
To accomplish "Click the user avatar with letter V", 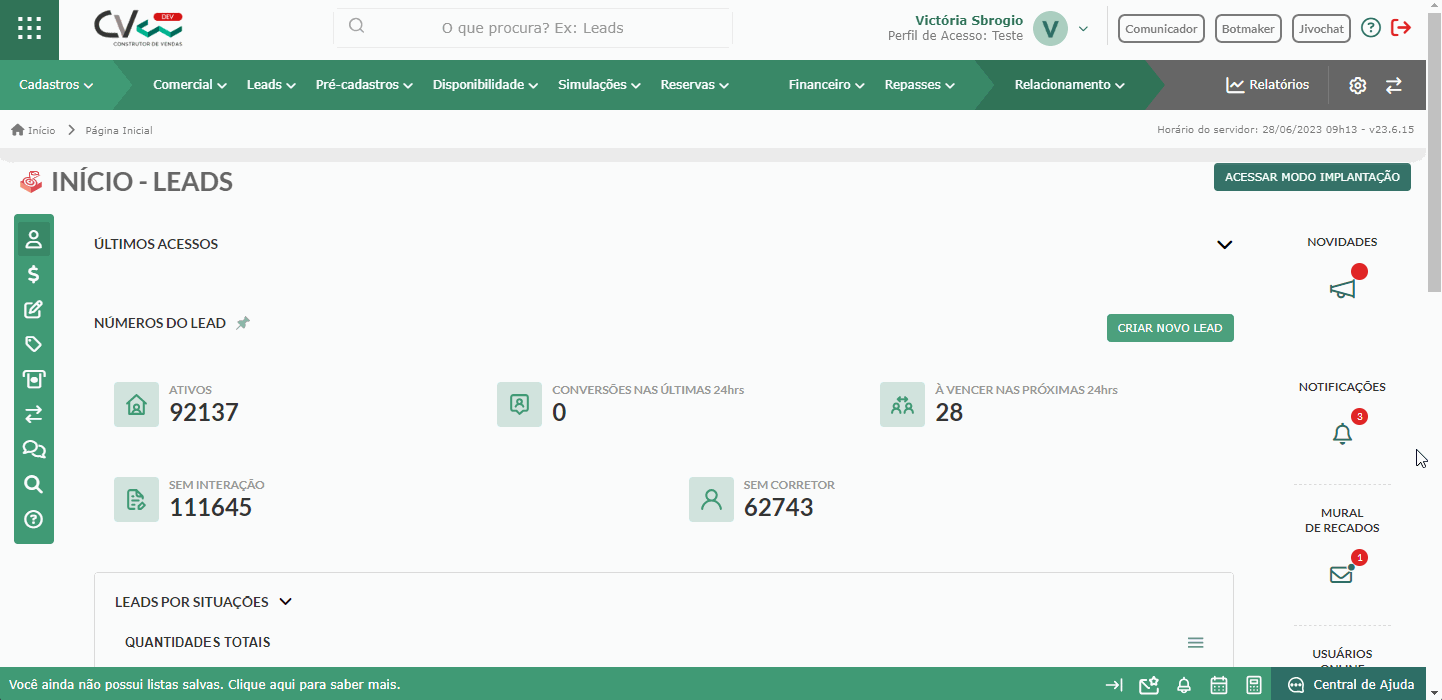I will coord(1050,28).
